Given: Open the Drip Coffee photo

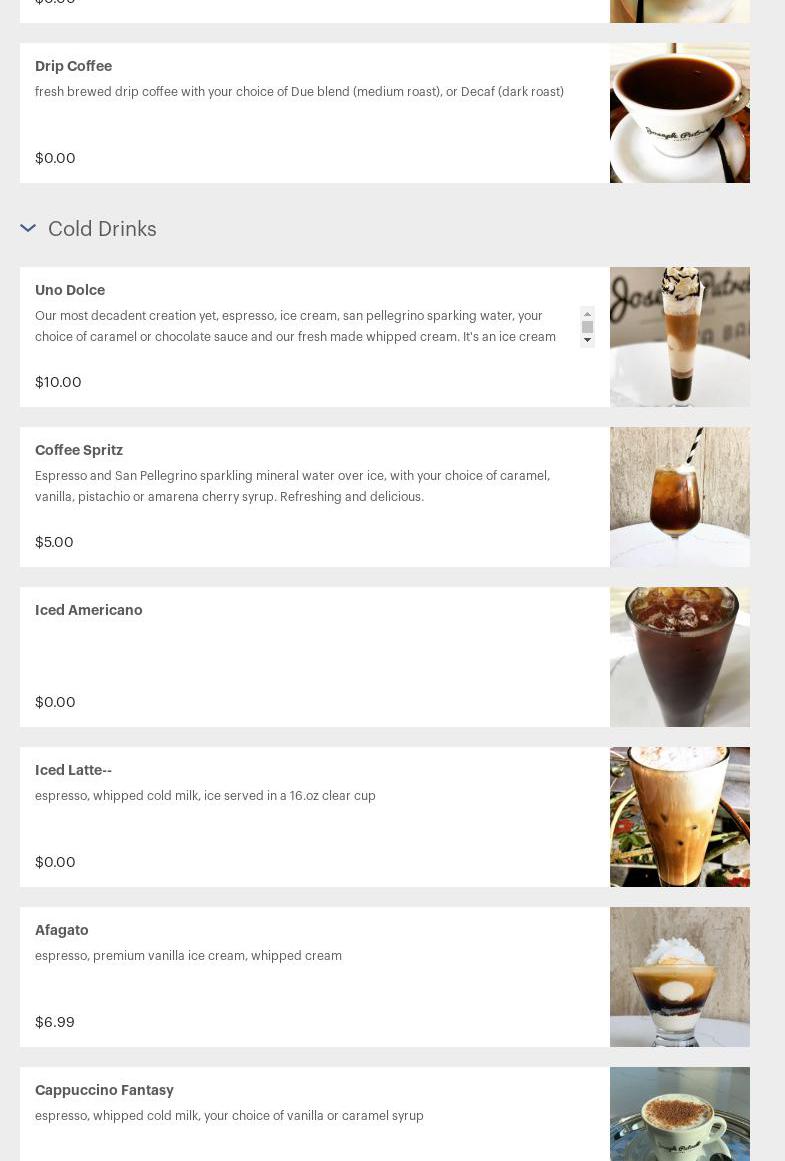Looking at the screenshot, I should (679, 113).
